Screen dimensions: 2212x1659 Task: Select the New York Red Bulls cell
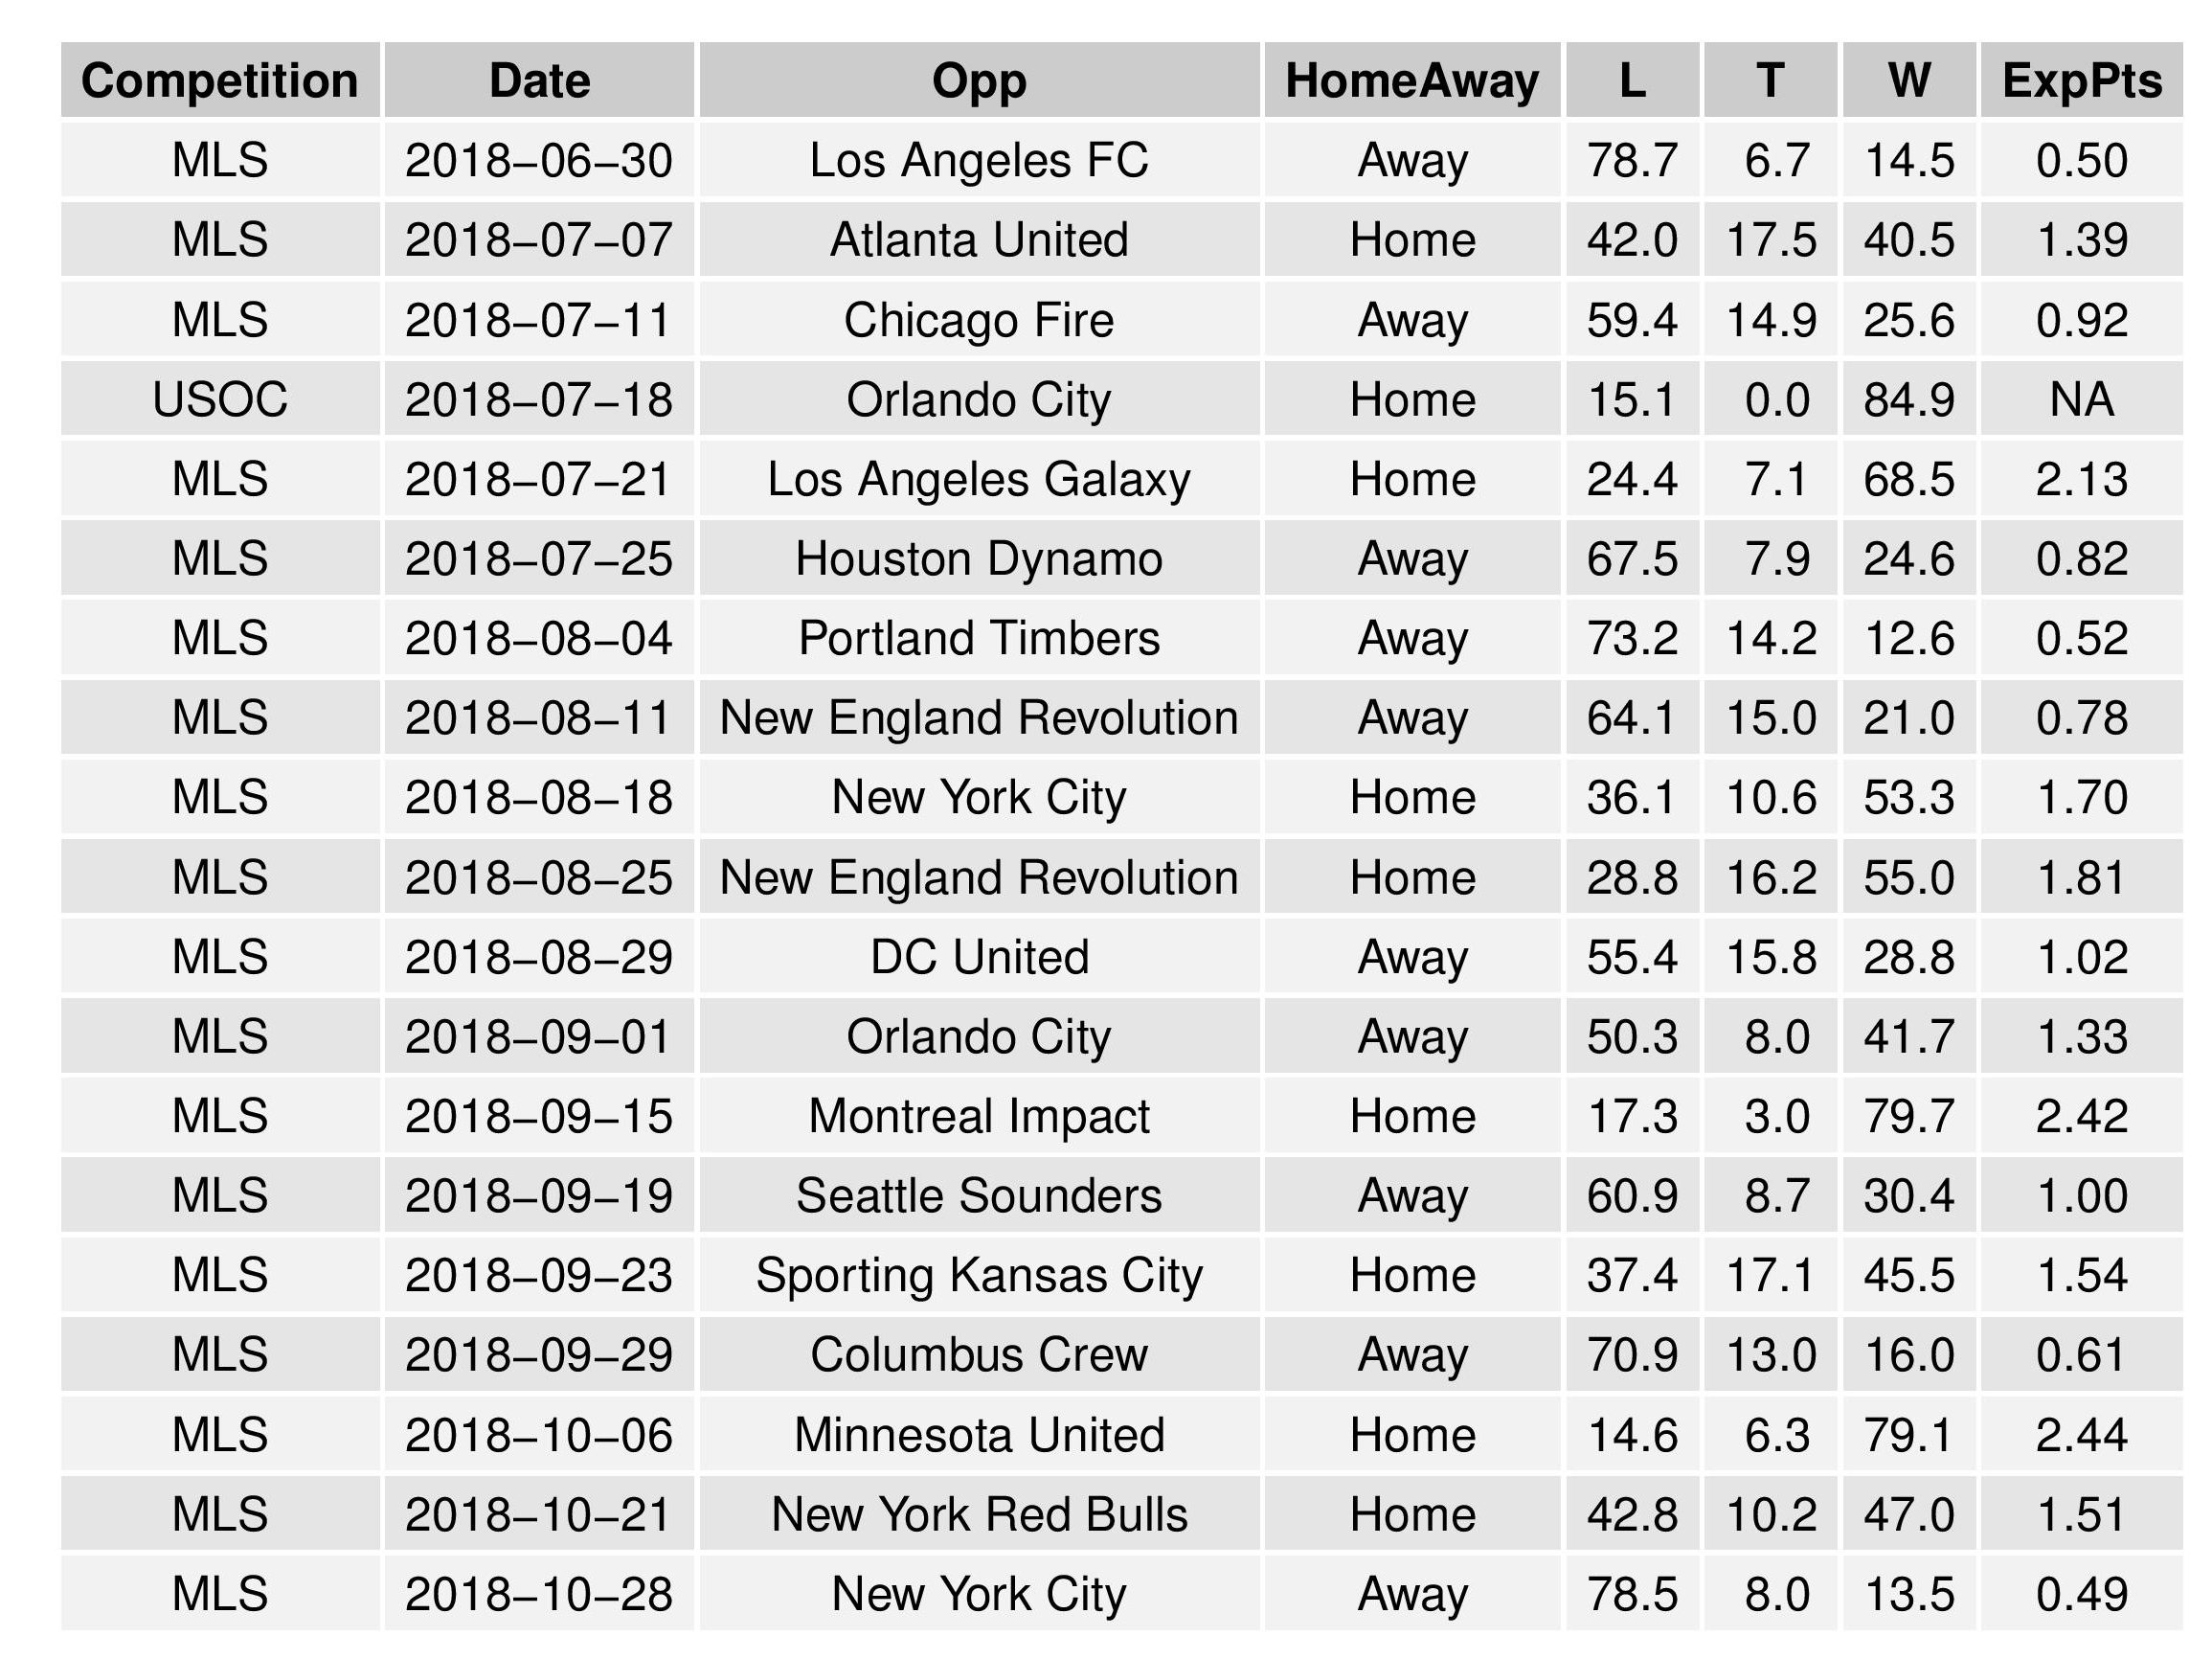coord(979,1514)
